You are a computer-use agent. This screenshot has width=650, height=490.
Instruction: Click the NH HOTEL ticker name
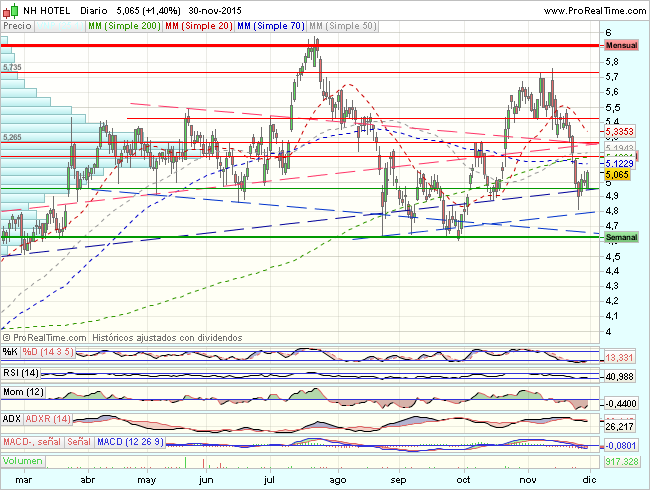tap(47, 9)
